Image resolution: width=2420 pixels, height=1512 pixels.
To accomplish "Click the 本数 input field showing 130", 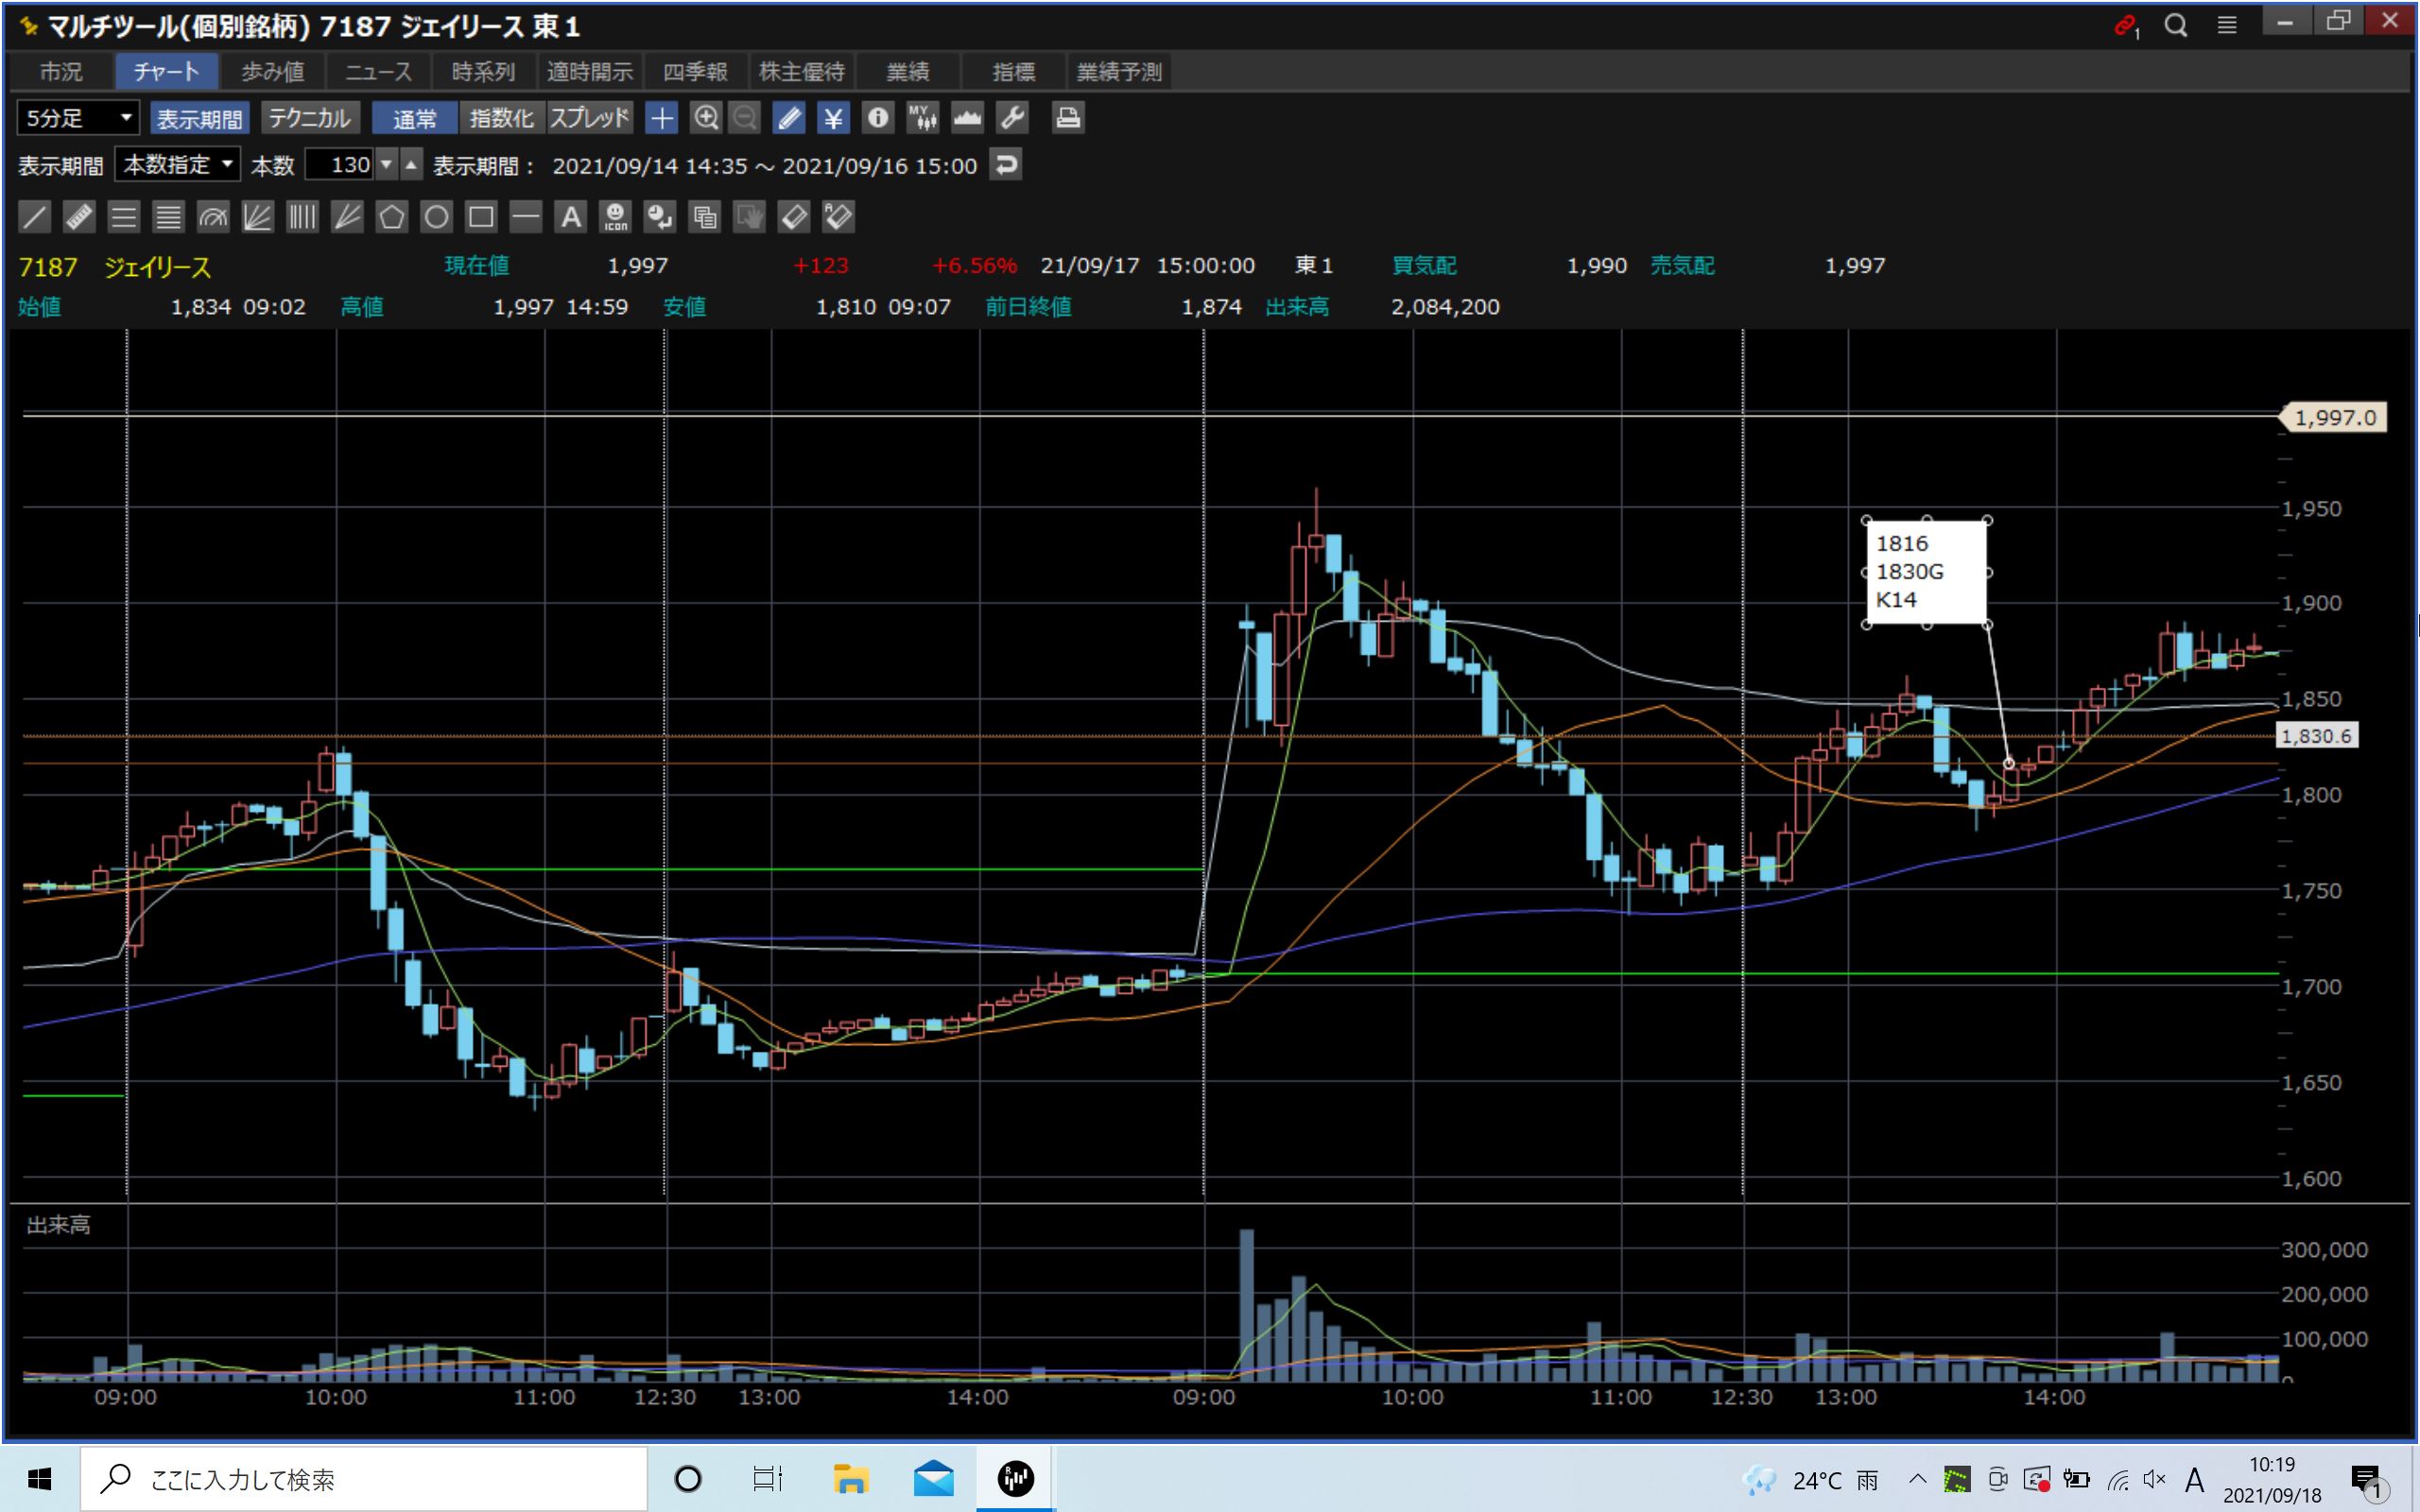I will [x=338, y=165].
